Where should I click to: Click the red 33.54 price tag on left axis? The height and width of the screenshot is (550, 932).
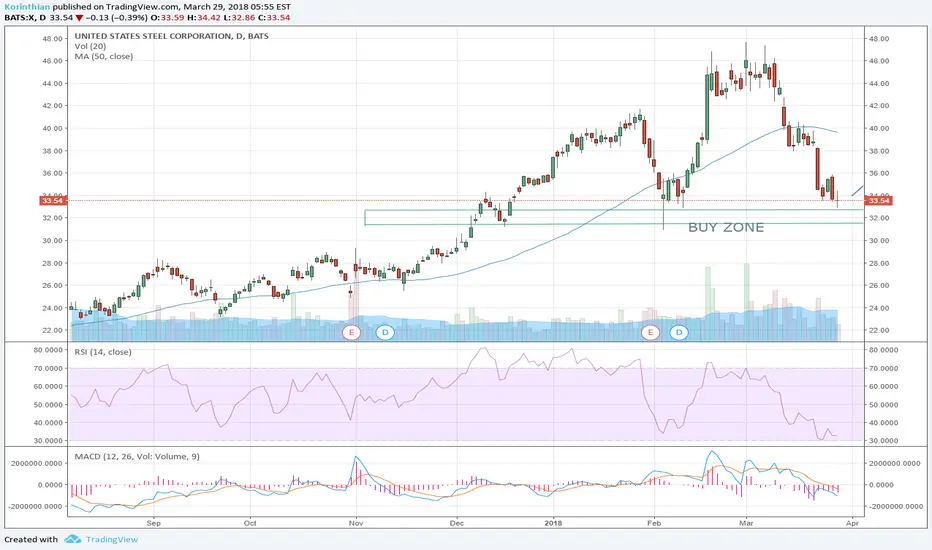coord(52,200)
